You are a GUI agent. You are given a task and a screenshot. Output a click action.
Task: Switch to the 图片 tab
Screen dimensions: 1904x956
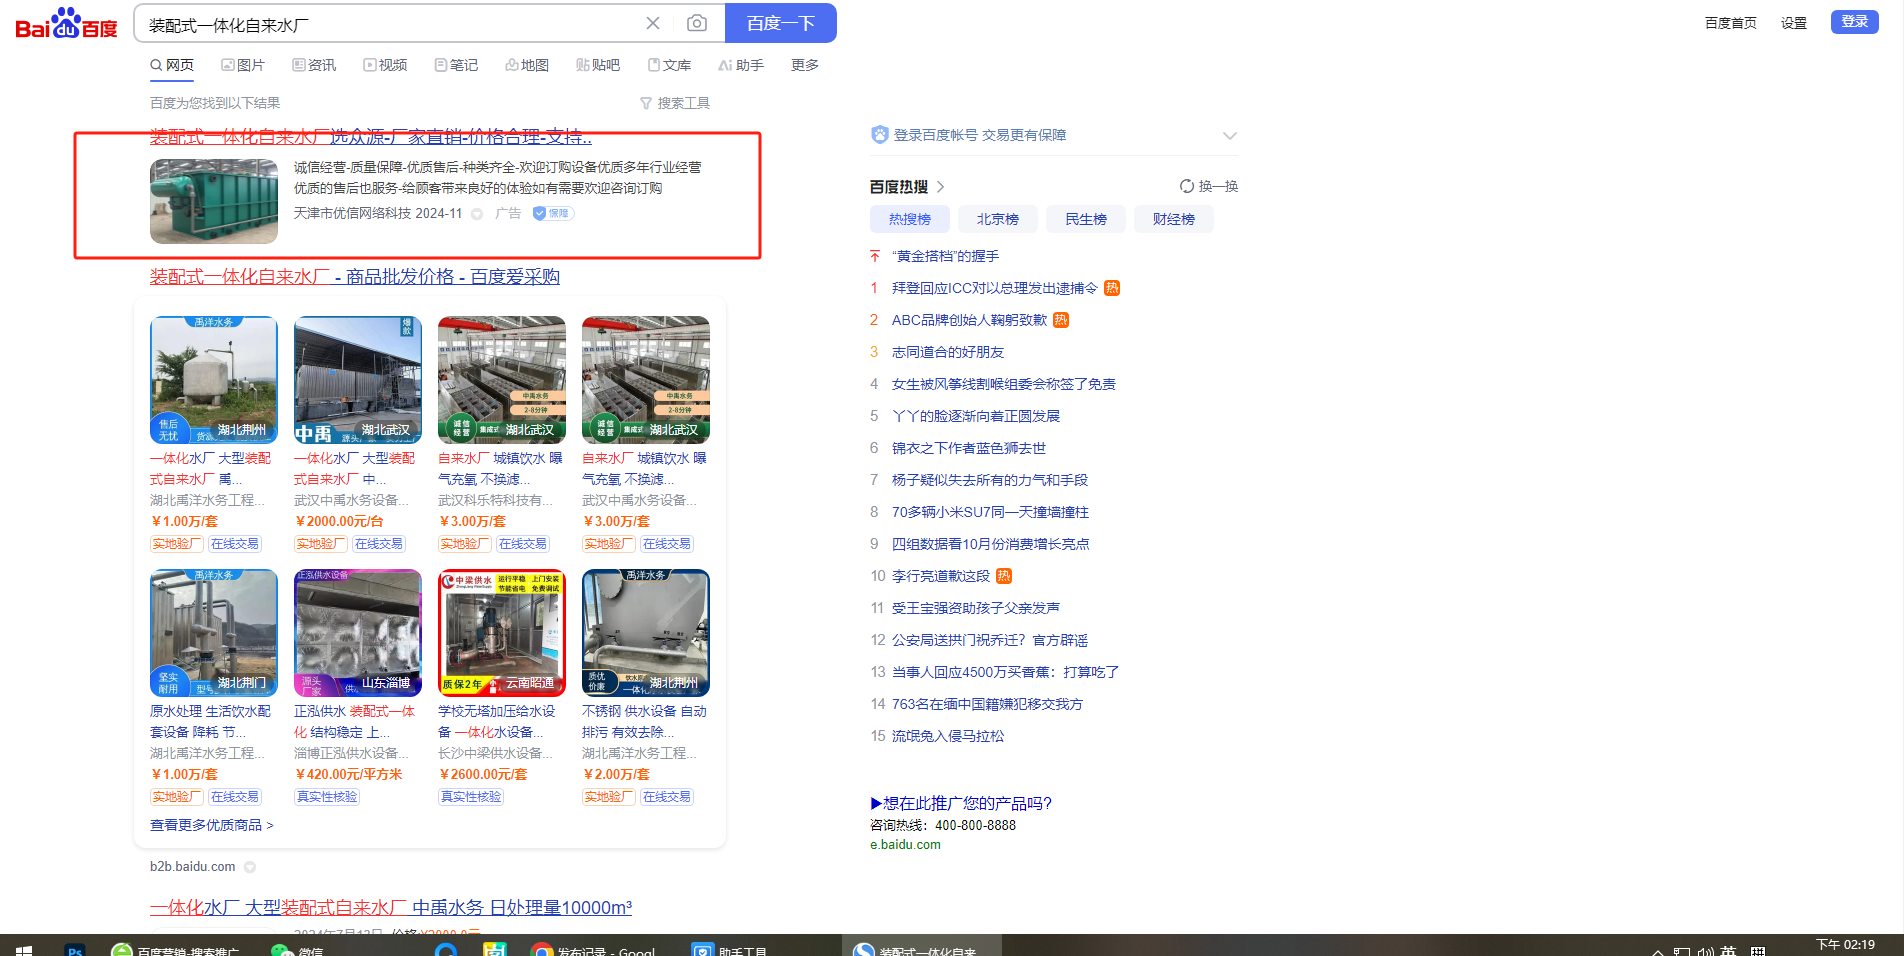[x=243, y=65]
